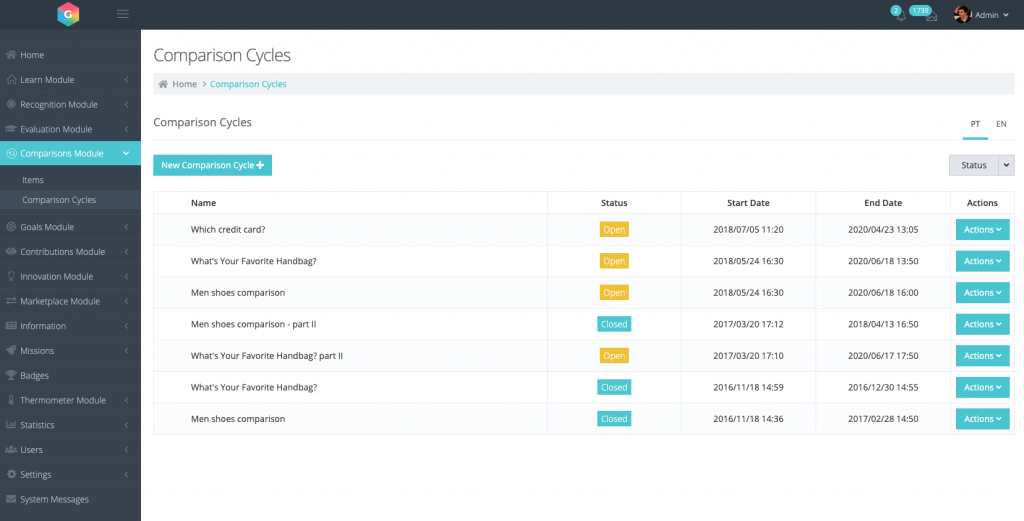Open Actions dropdown for Which credit card?
Viewport: 1024px width, 521px height.
(982, 230)
